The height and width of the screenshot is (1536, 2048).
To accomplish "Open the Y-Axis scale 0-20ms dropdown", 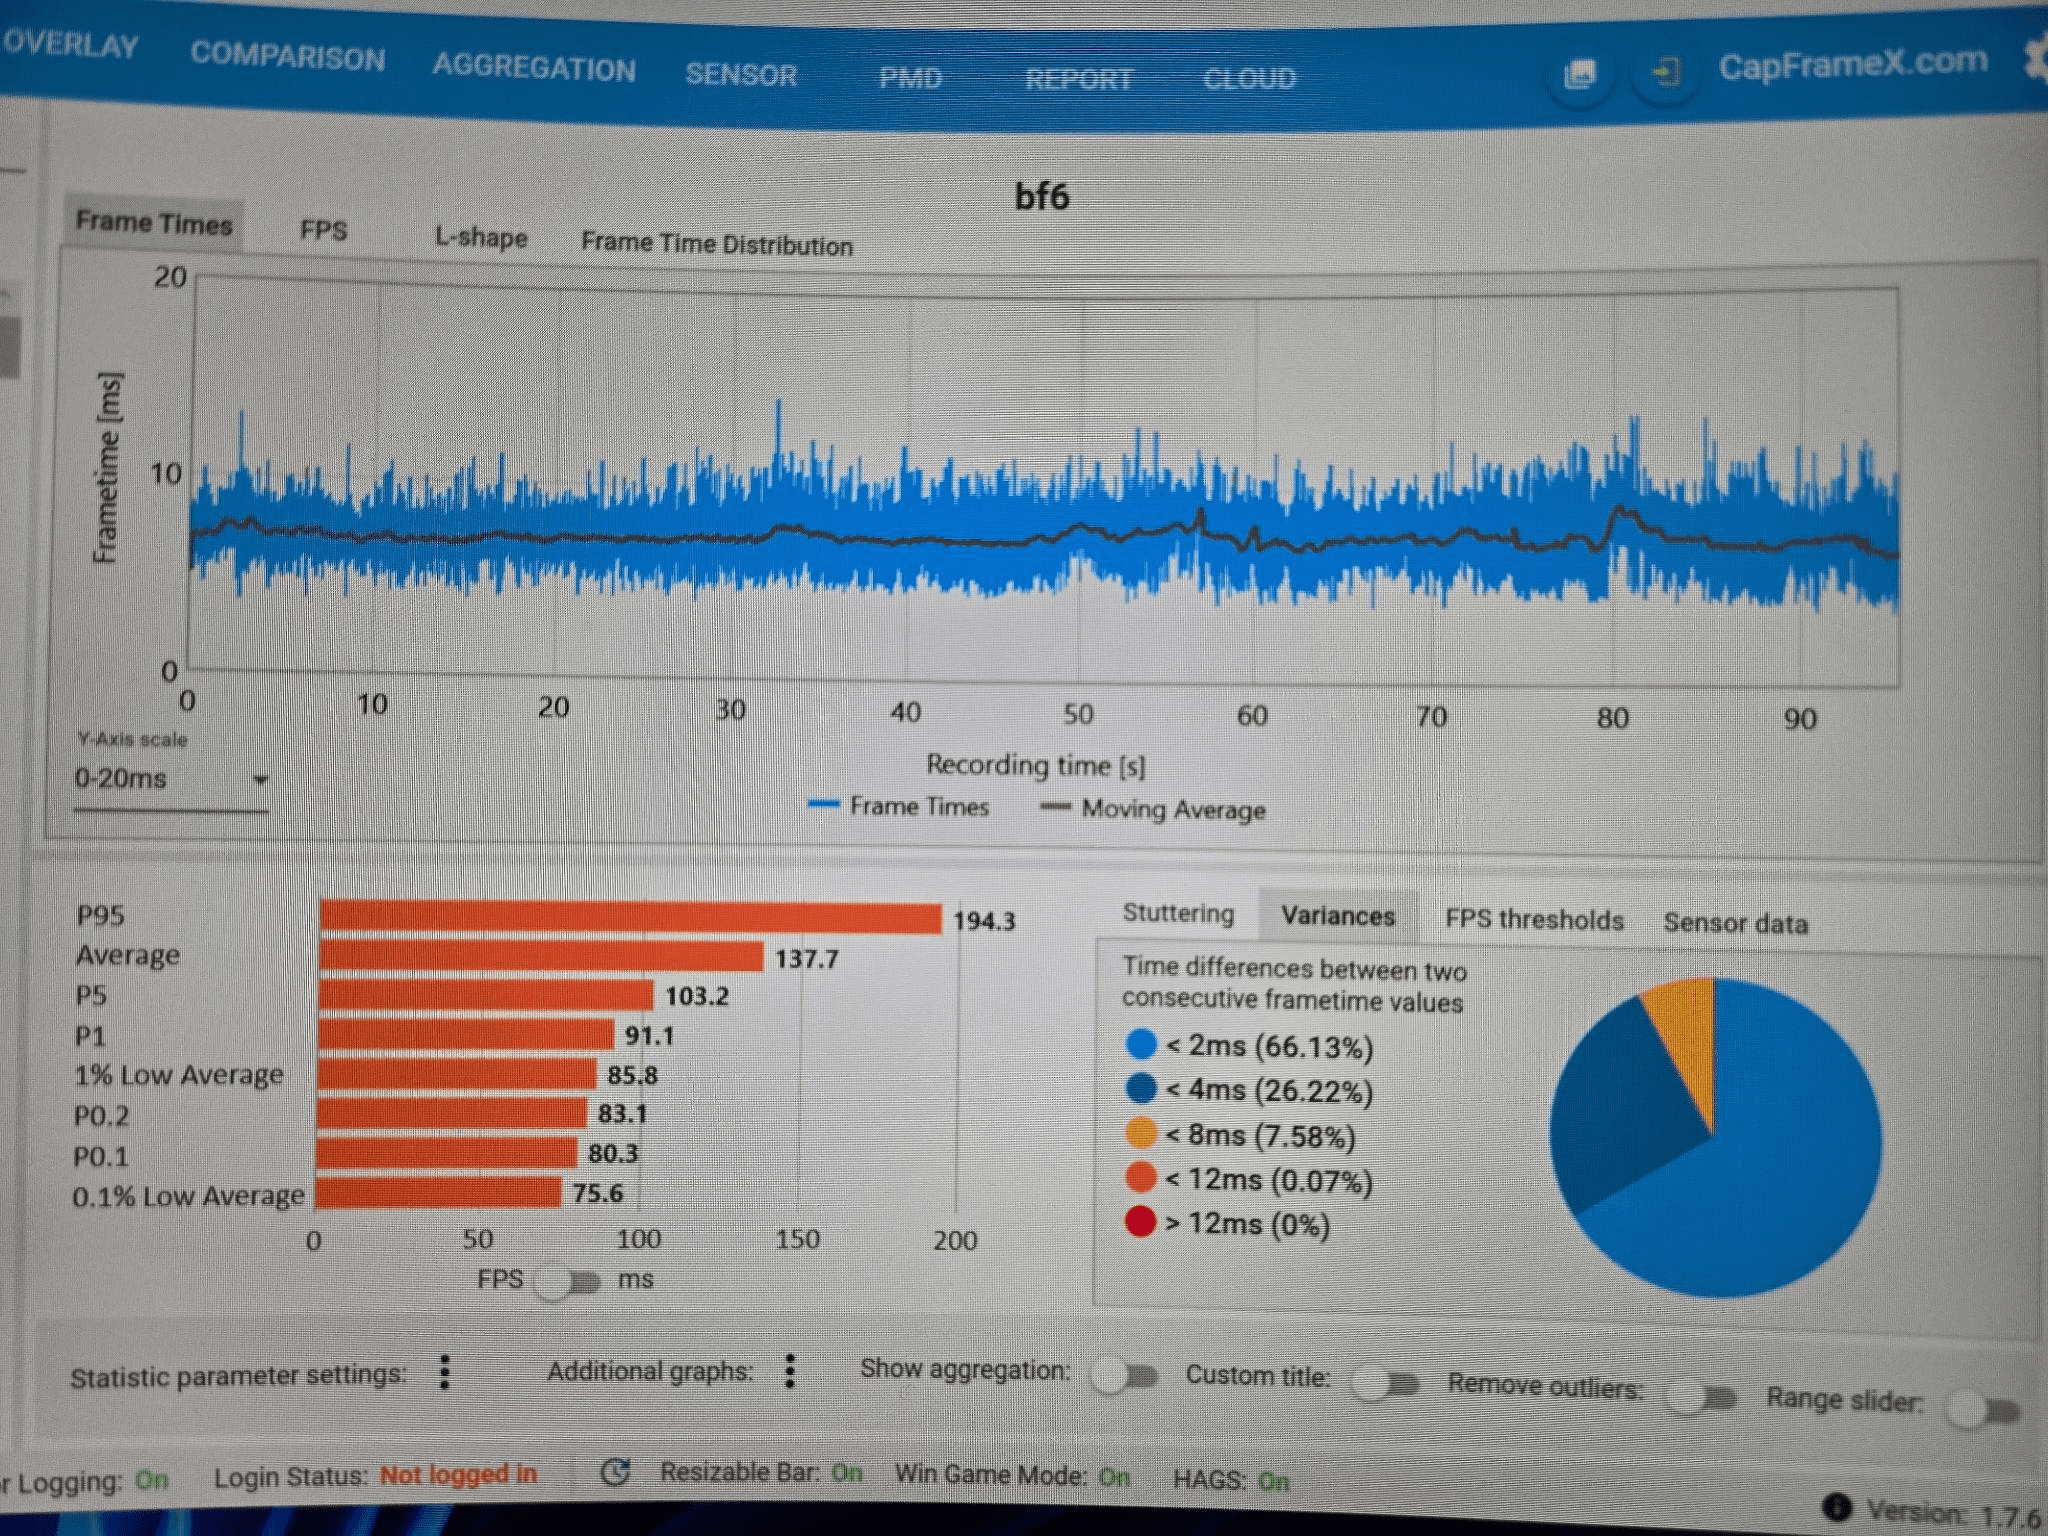I will pos(170,779).
